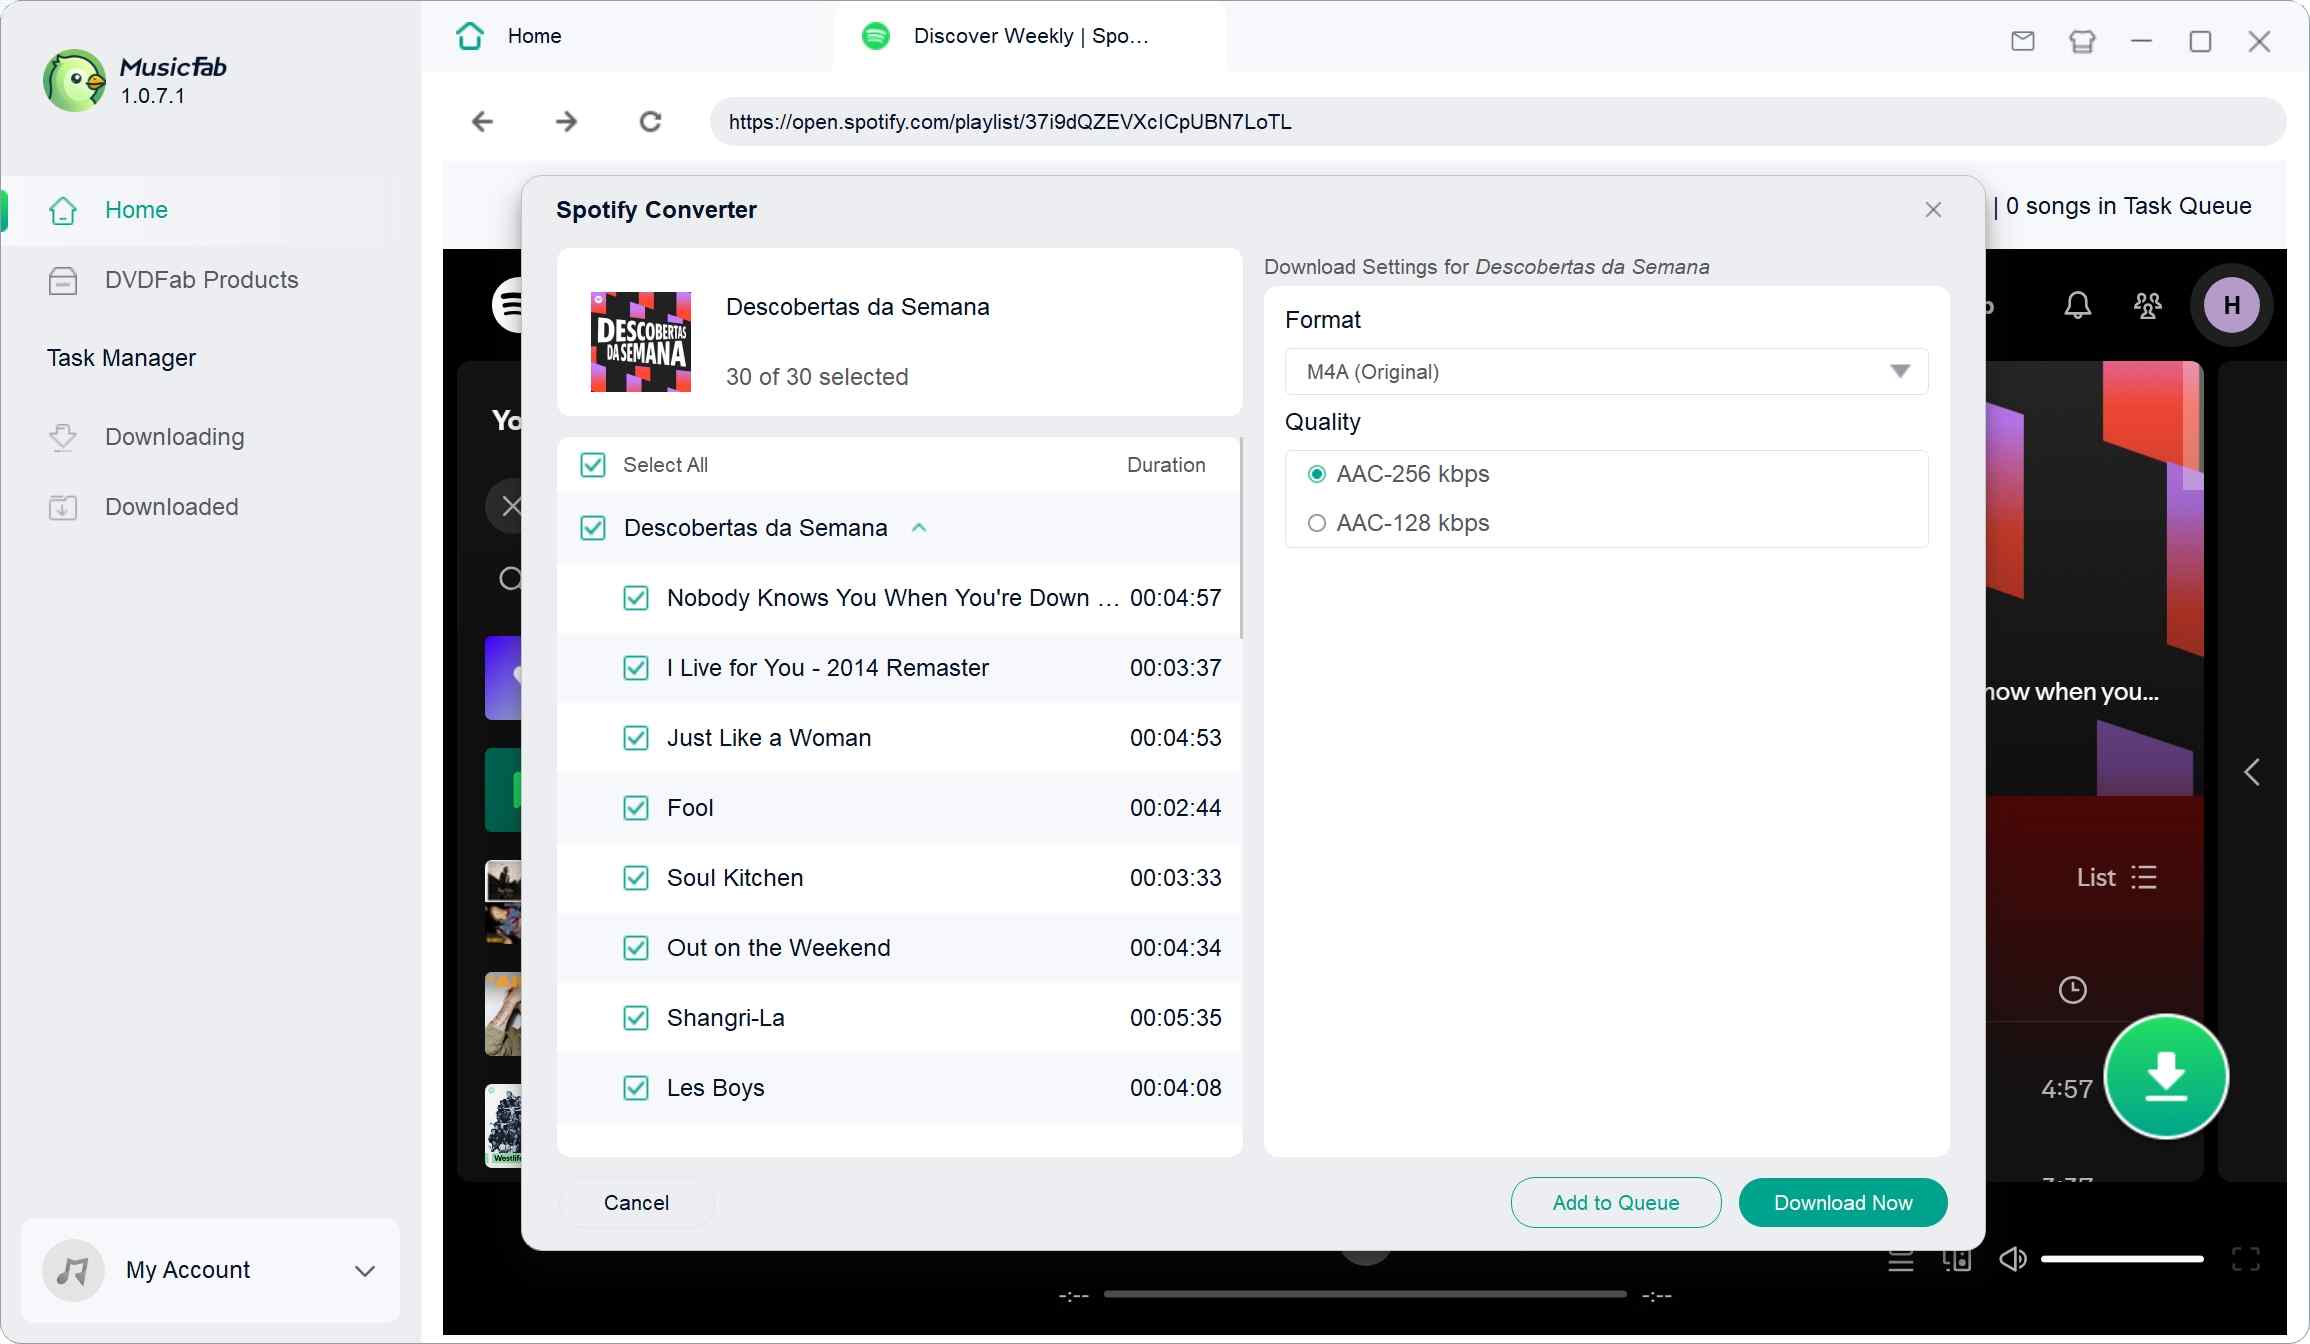Screen dimensions: 2310x1344
Task: Click the track list scrollbar
Action: coord(1241,538)
